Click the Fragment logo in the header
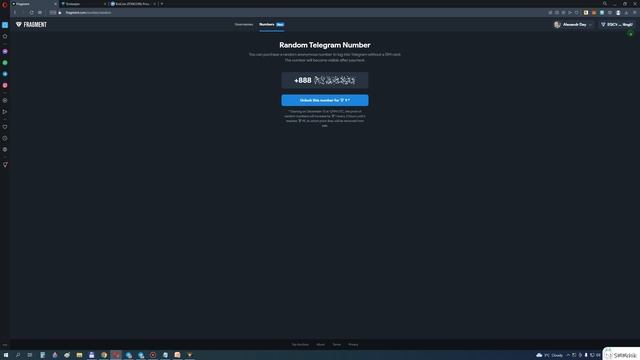 click(31, 24)
